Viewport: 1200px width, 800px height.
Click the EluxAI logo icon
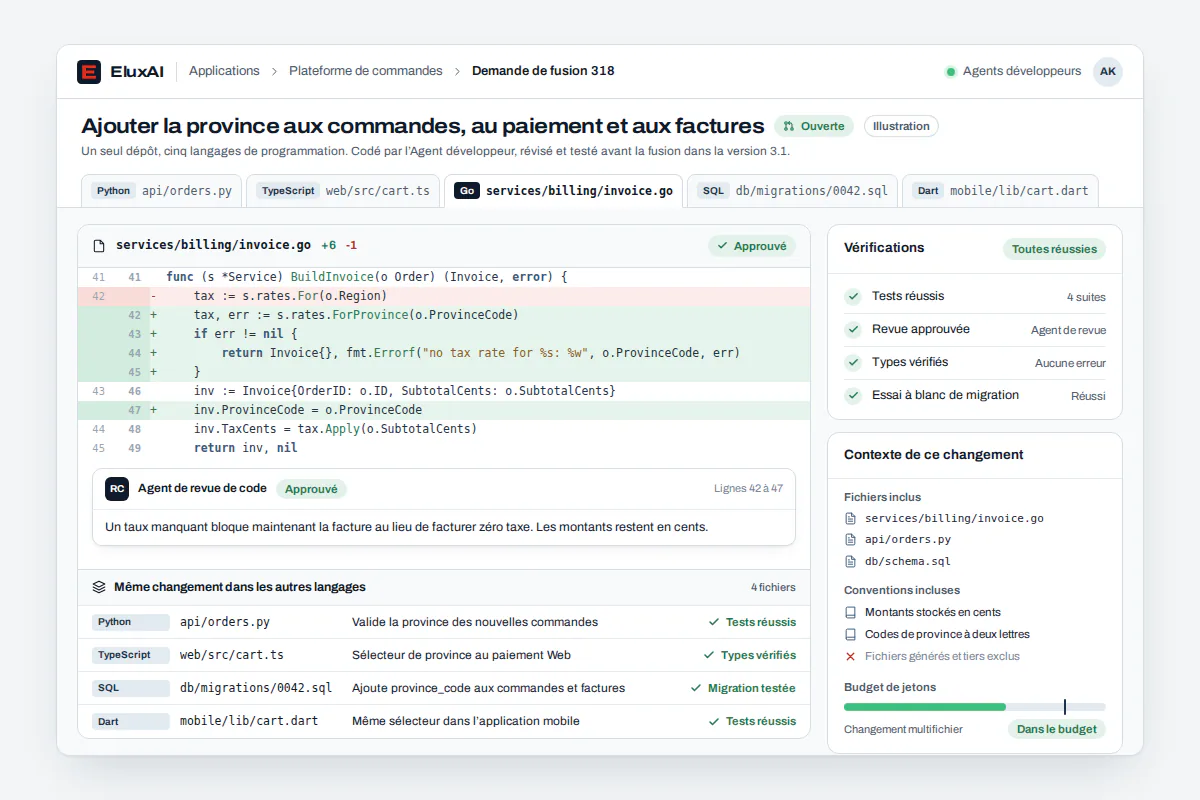[89, 72]
